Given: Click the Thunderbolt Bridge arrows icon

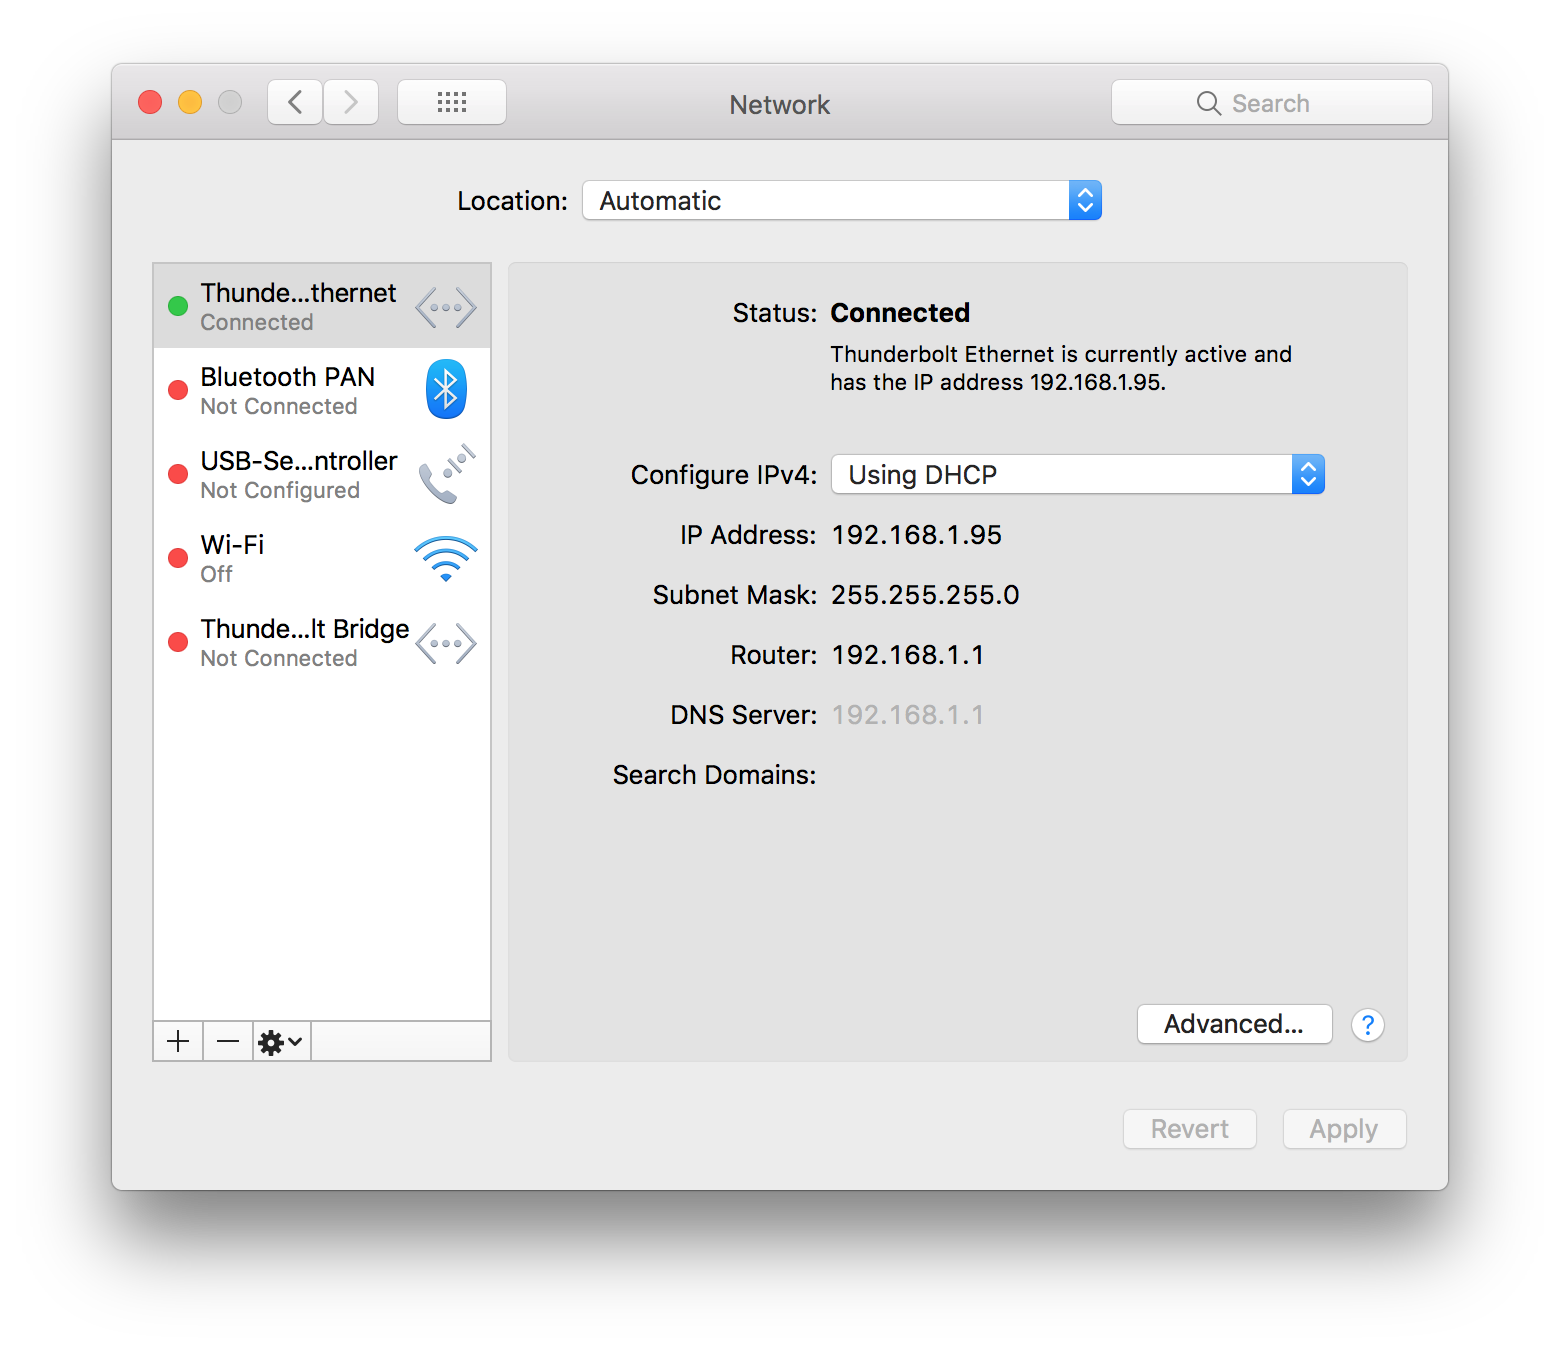Looking at the screenshot, I should [x=446, y=643].
